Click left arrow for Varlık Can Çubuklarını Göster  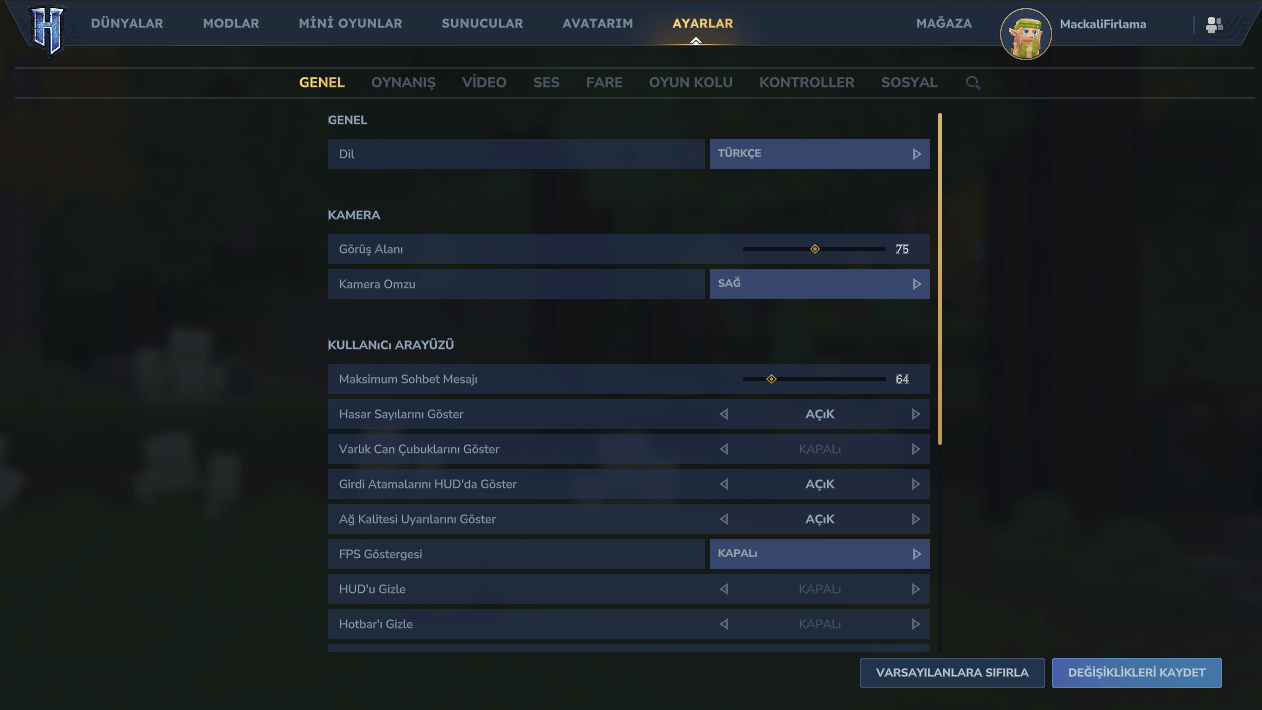[x=724, y=449]
